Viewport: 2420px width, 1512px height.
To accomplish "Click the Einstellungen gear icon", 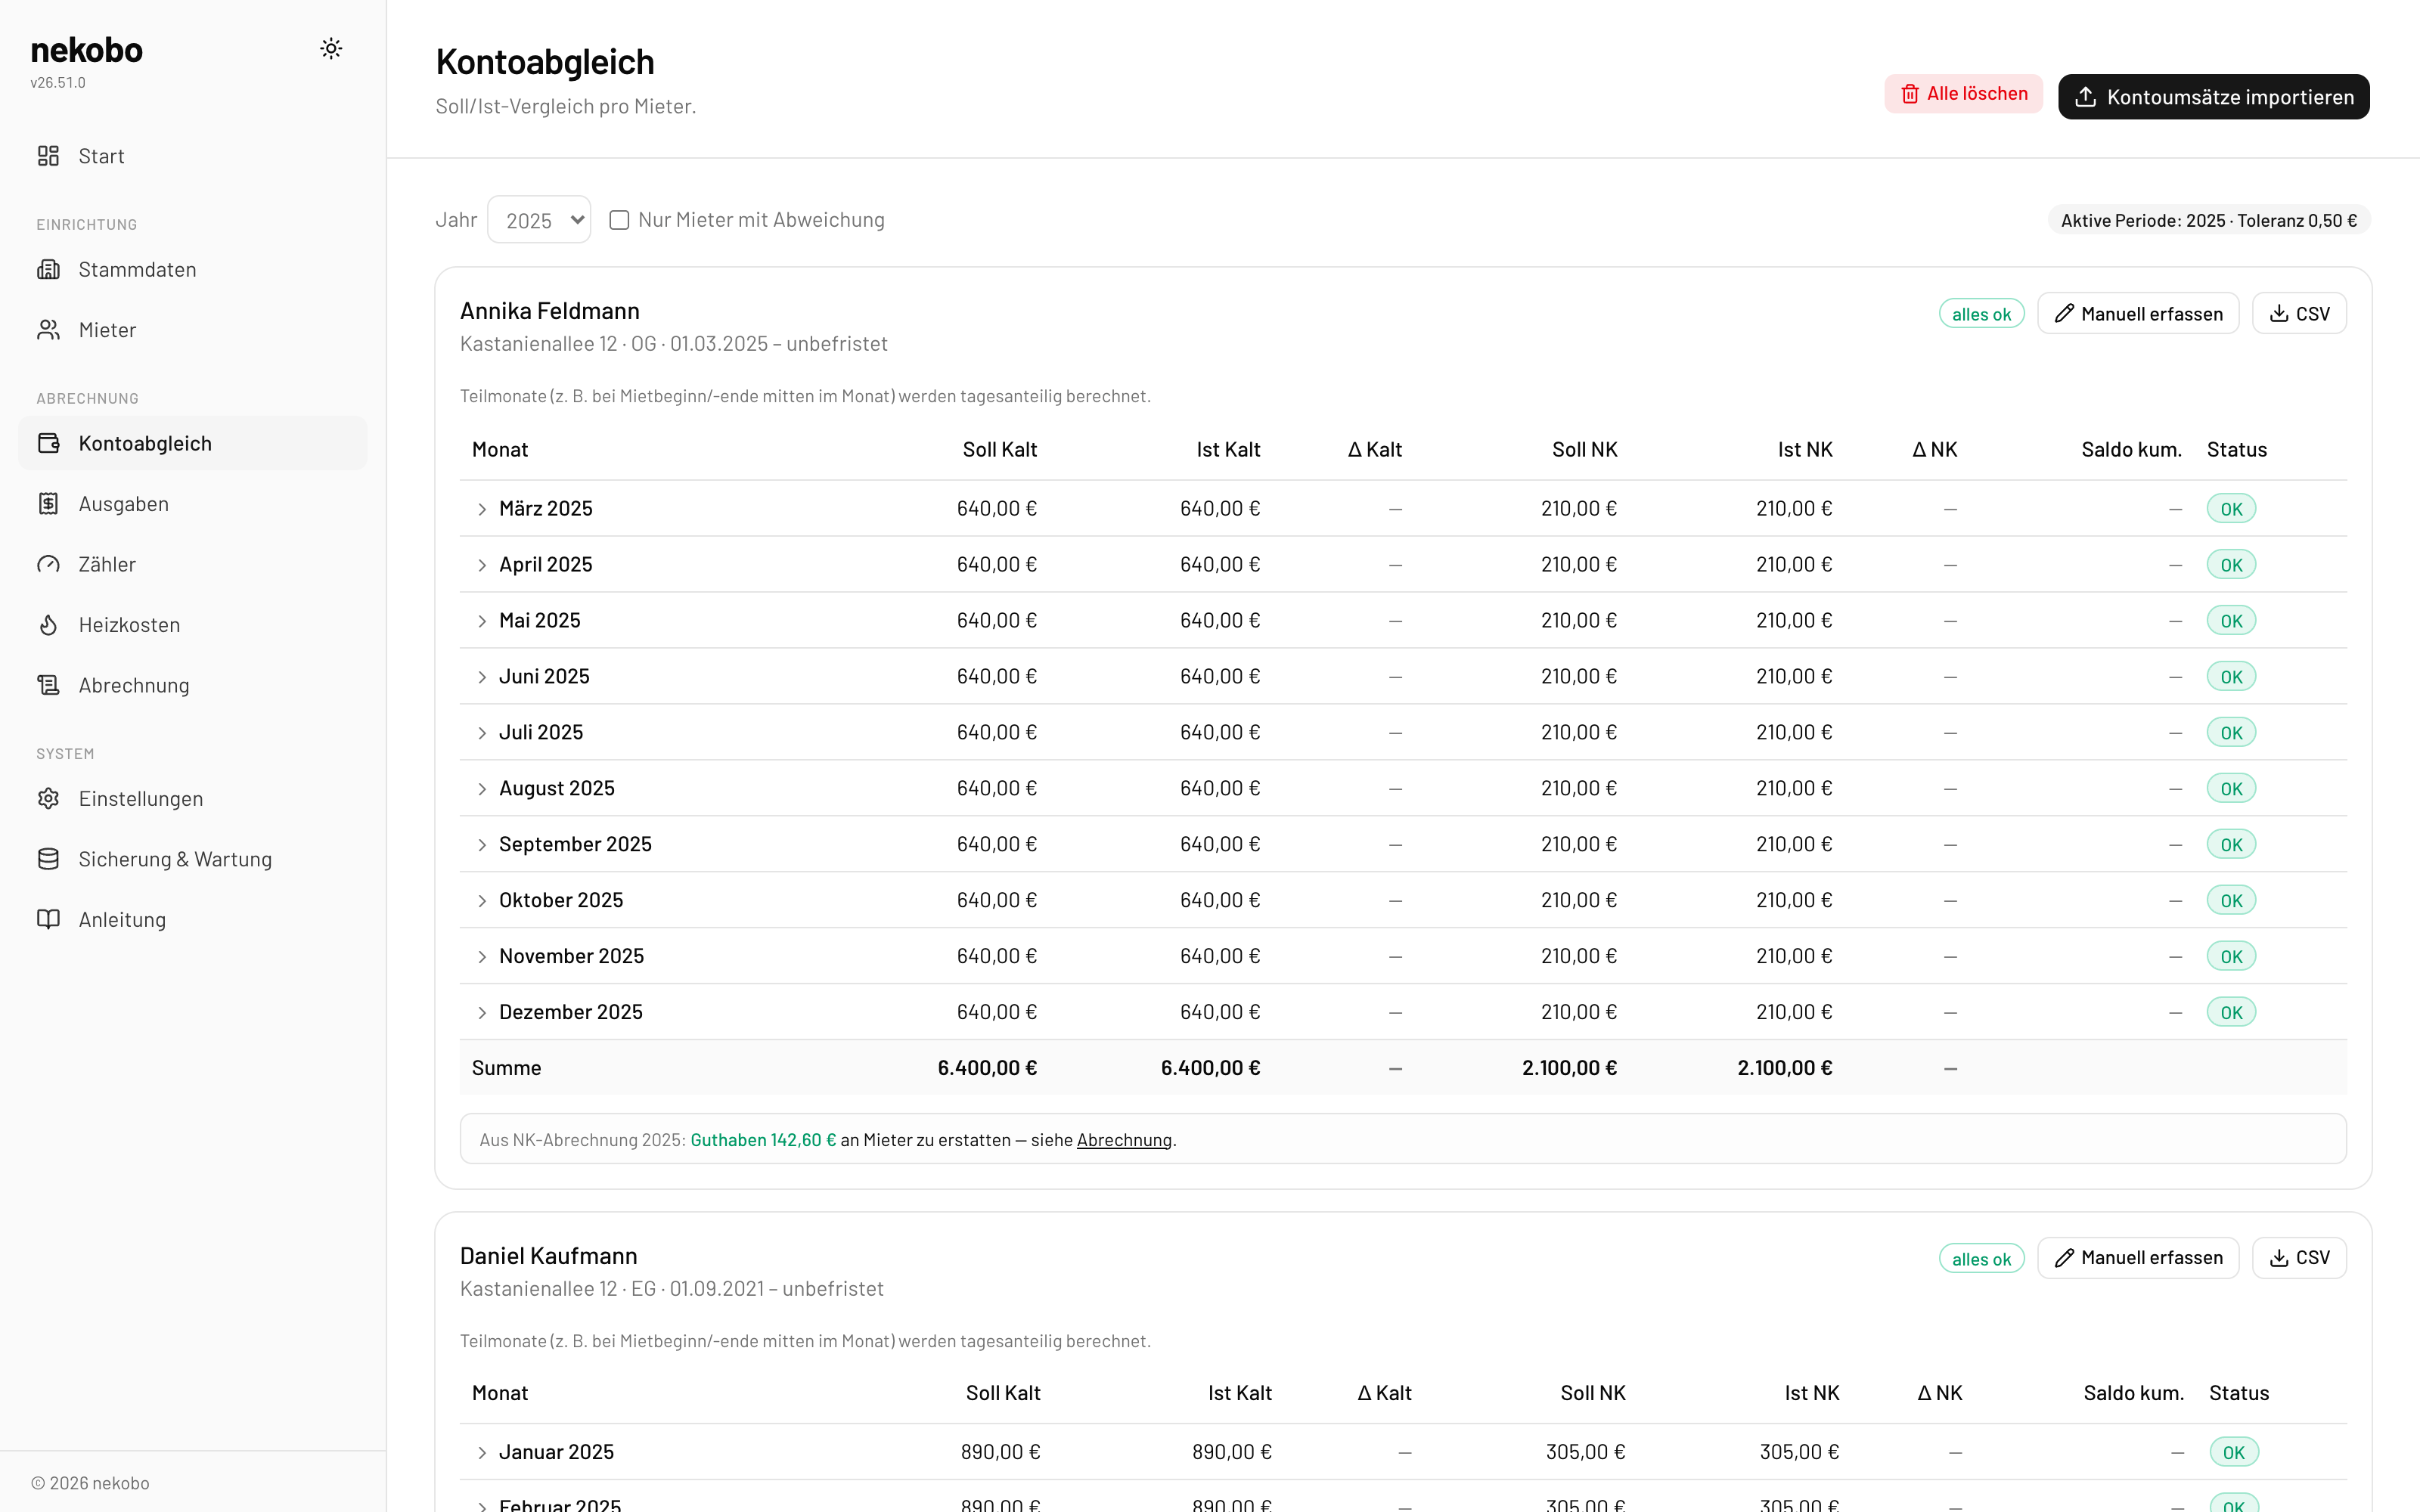I will [48, 798].
